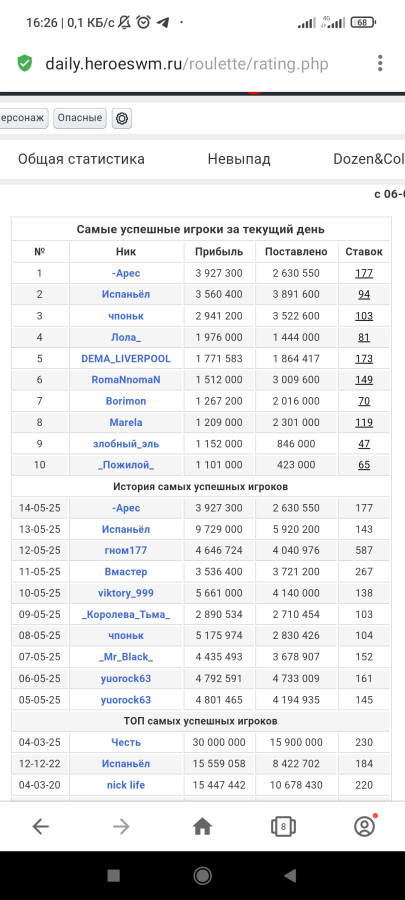Open DEMA_LIVERPOOL player link
Viewport: 405px width, 900px height.
pyautogui.click(x=126, y=359)
